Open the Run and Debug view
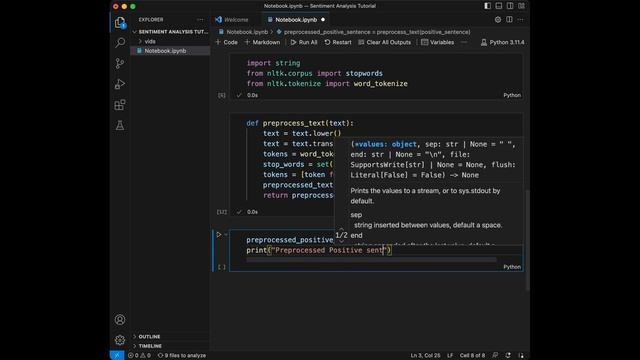 click(120, 84)
